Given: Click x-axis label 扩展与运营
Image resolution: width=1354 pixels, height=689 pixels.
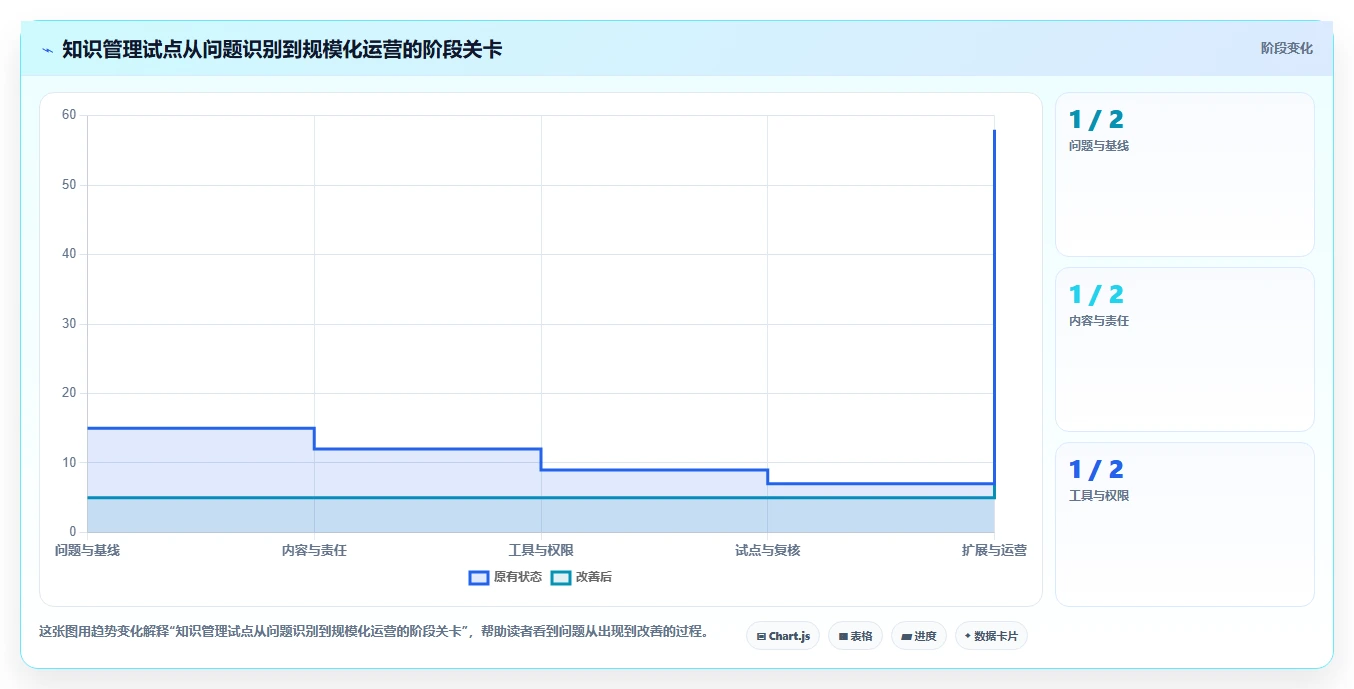Looking at the screenshot, I should point(994,550).
